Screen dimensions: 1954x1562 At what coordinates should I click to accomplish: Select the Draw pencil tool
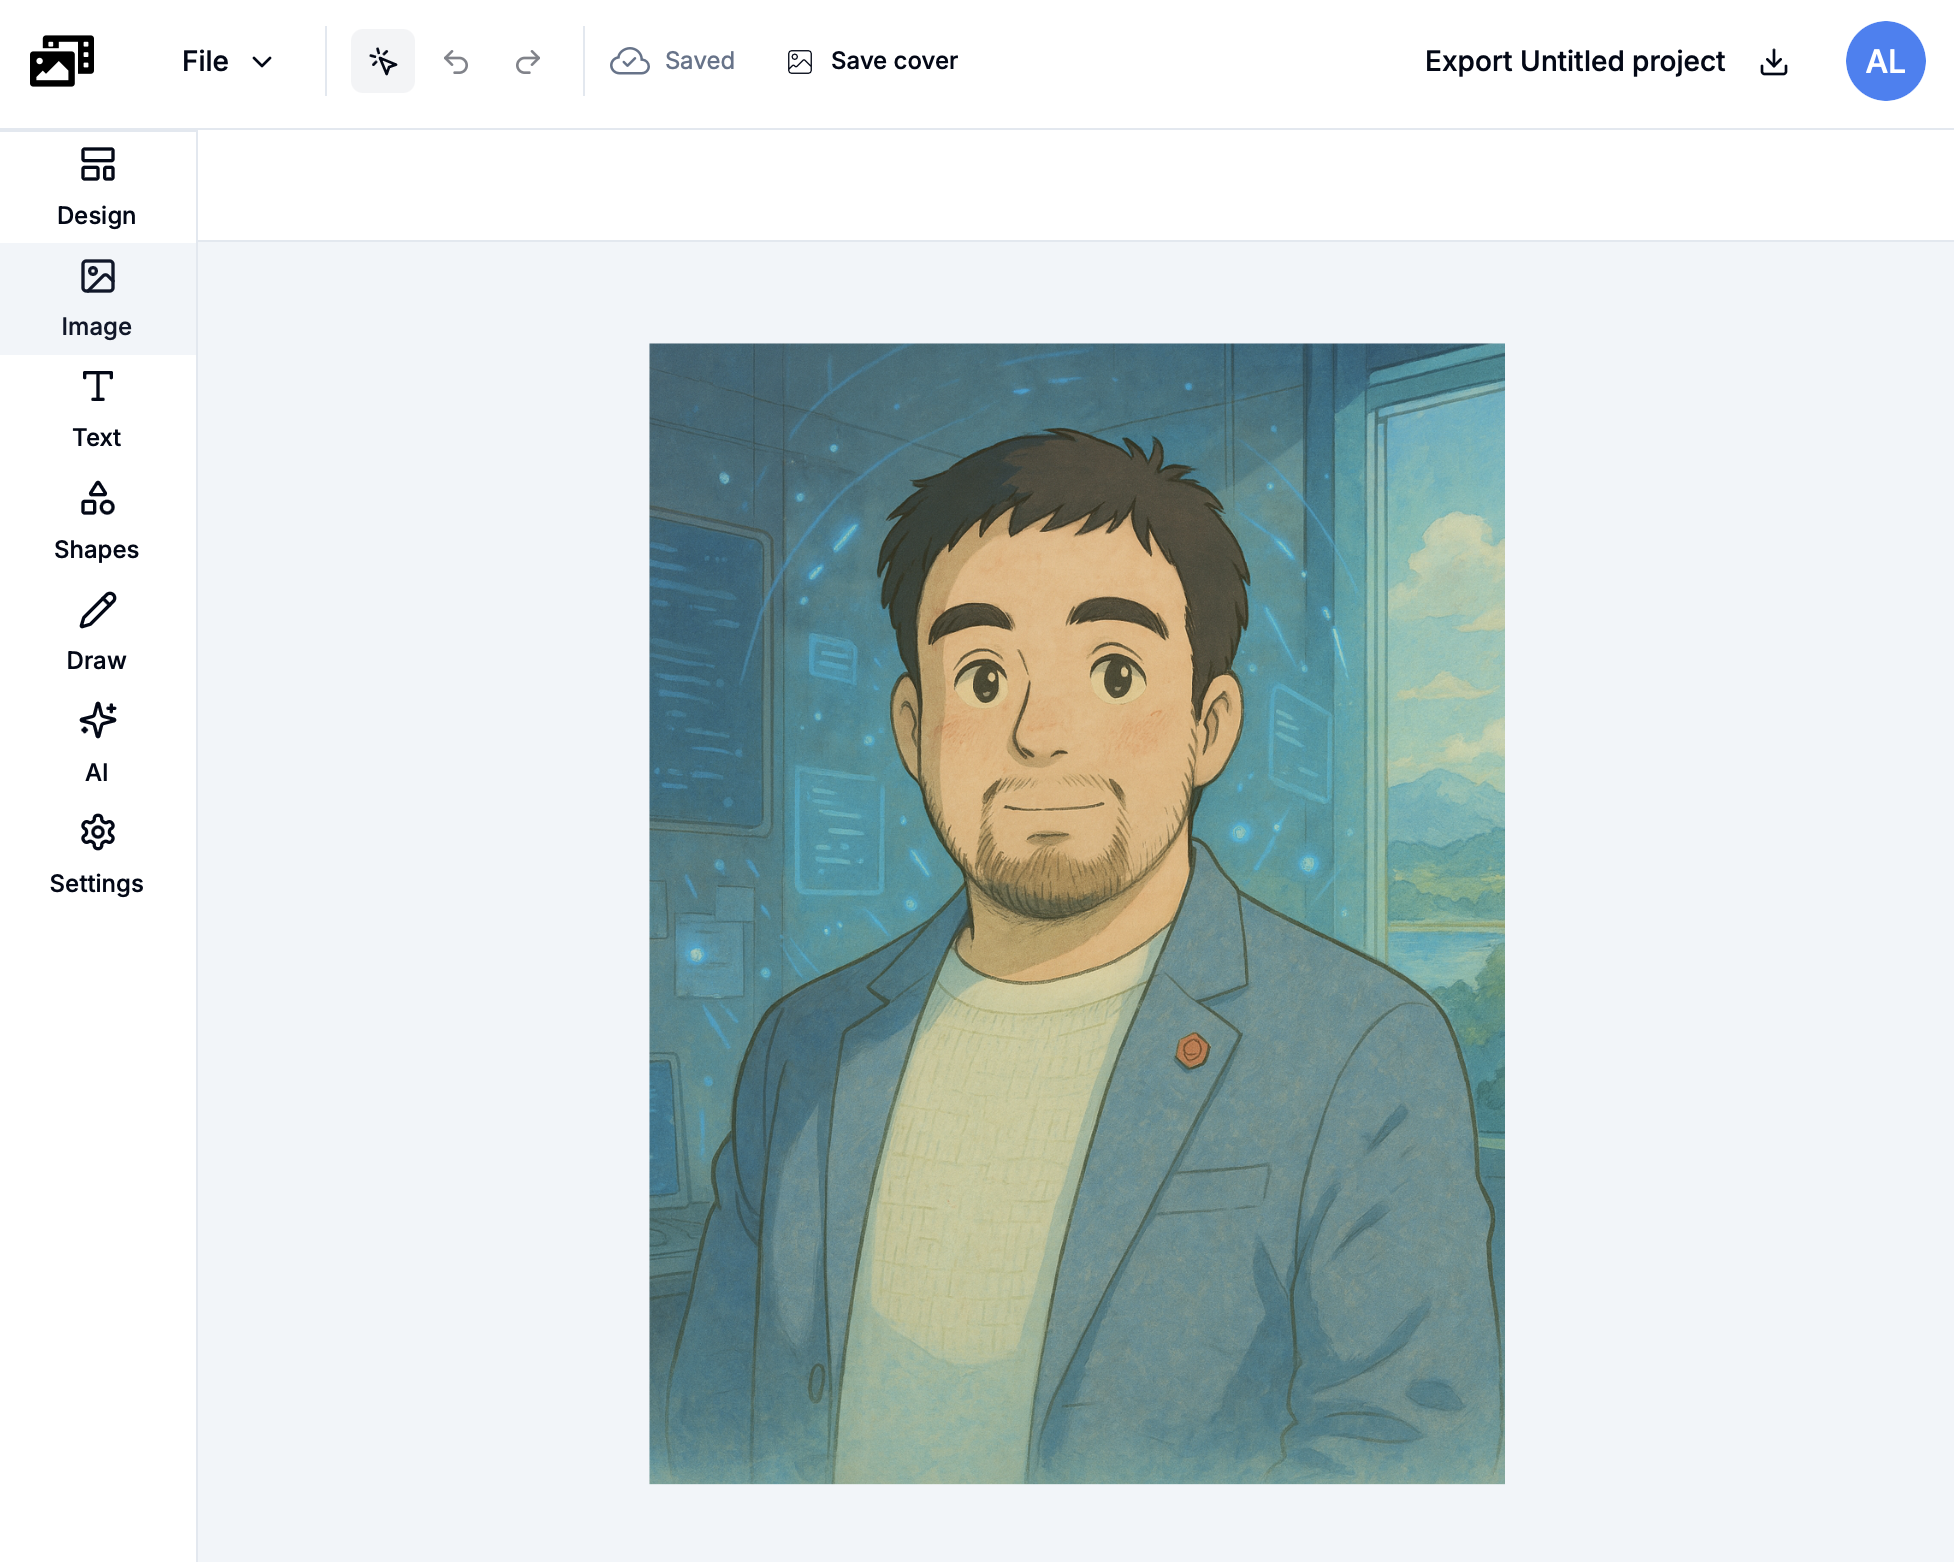(97, 631)
